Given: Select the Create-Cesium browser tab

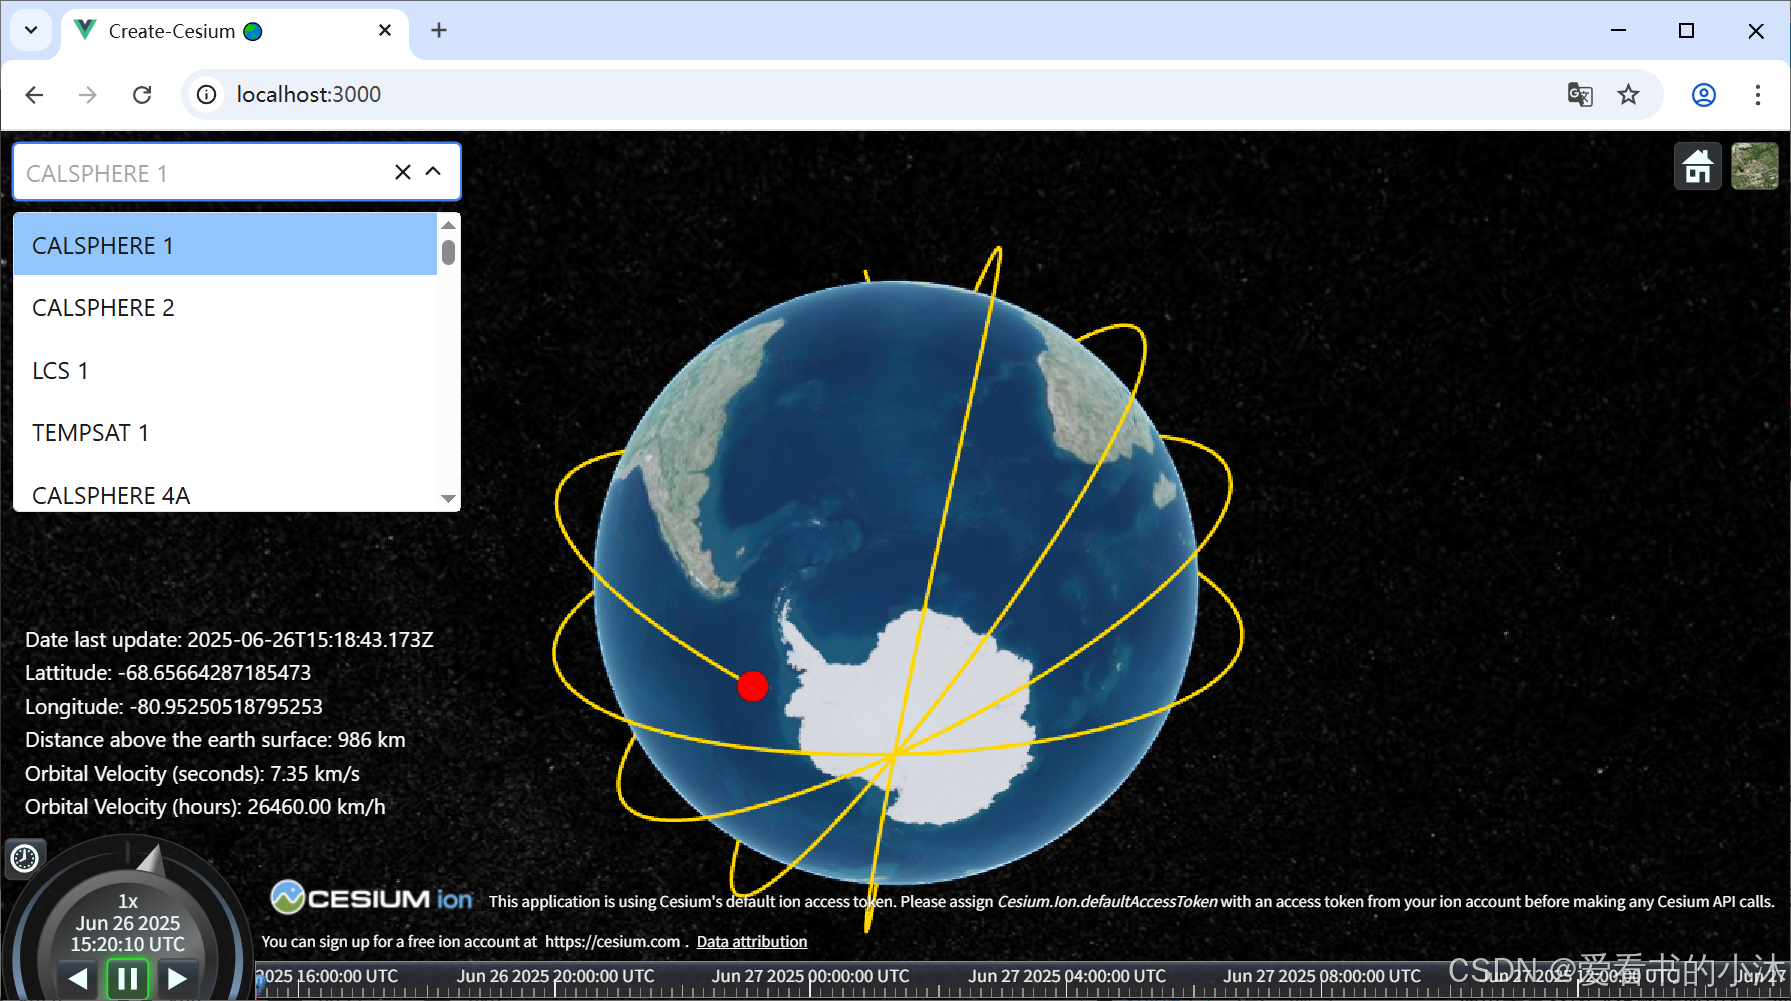Looking at the screenshot, I should 236,31.
